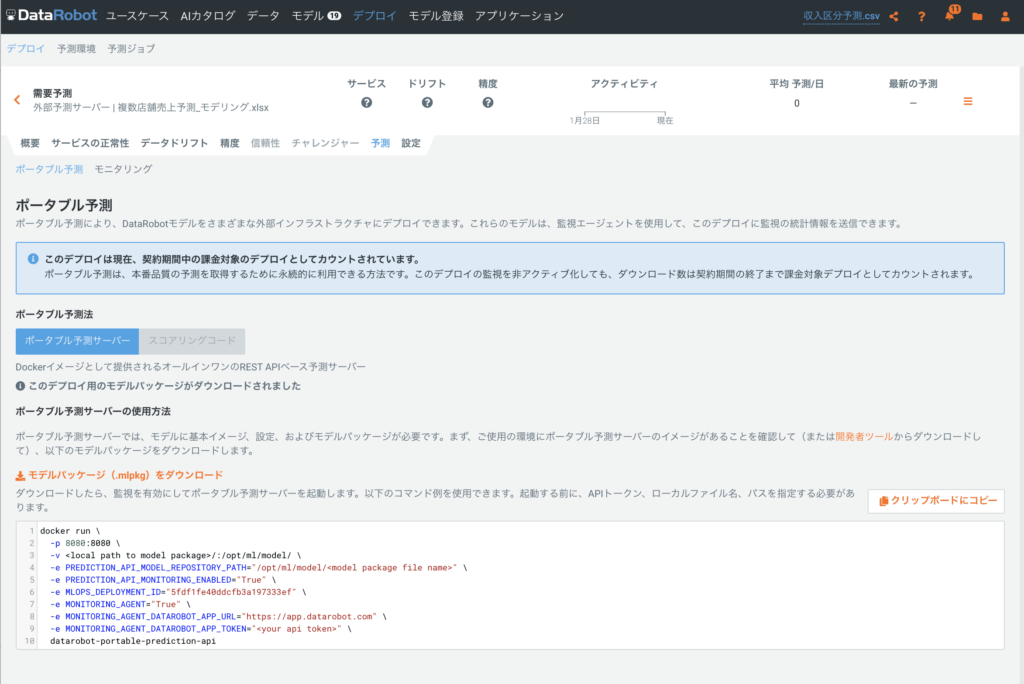
Task: Click the サービス status question mark icon
Action: point(366,103)
